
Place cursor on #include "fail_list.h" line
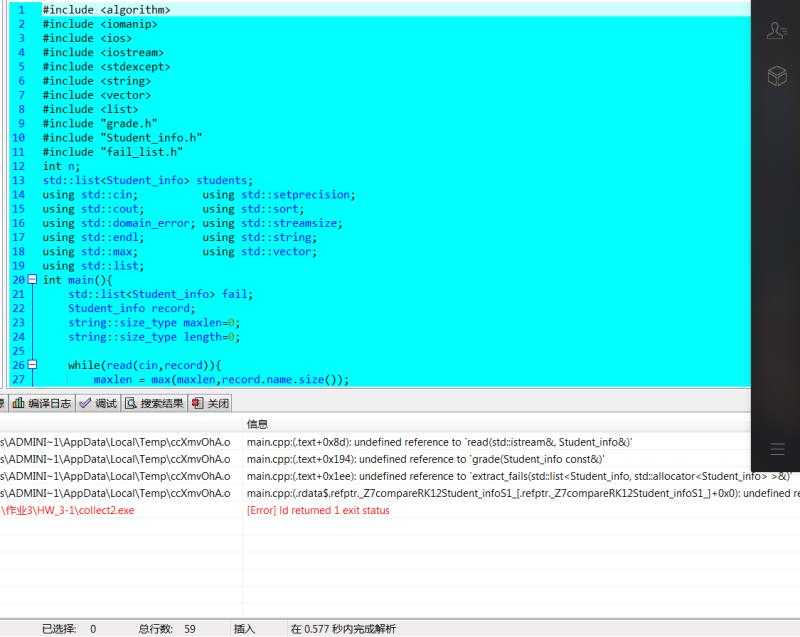coord(113,152)
